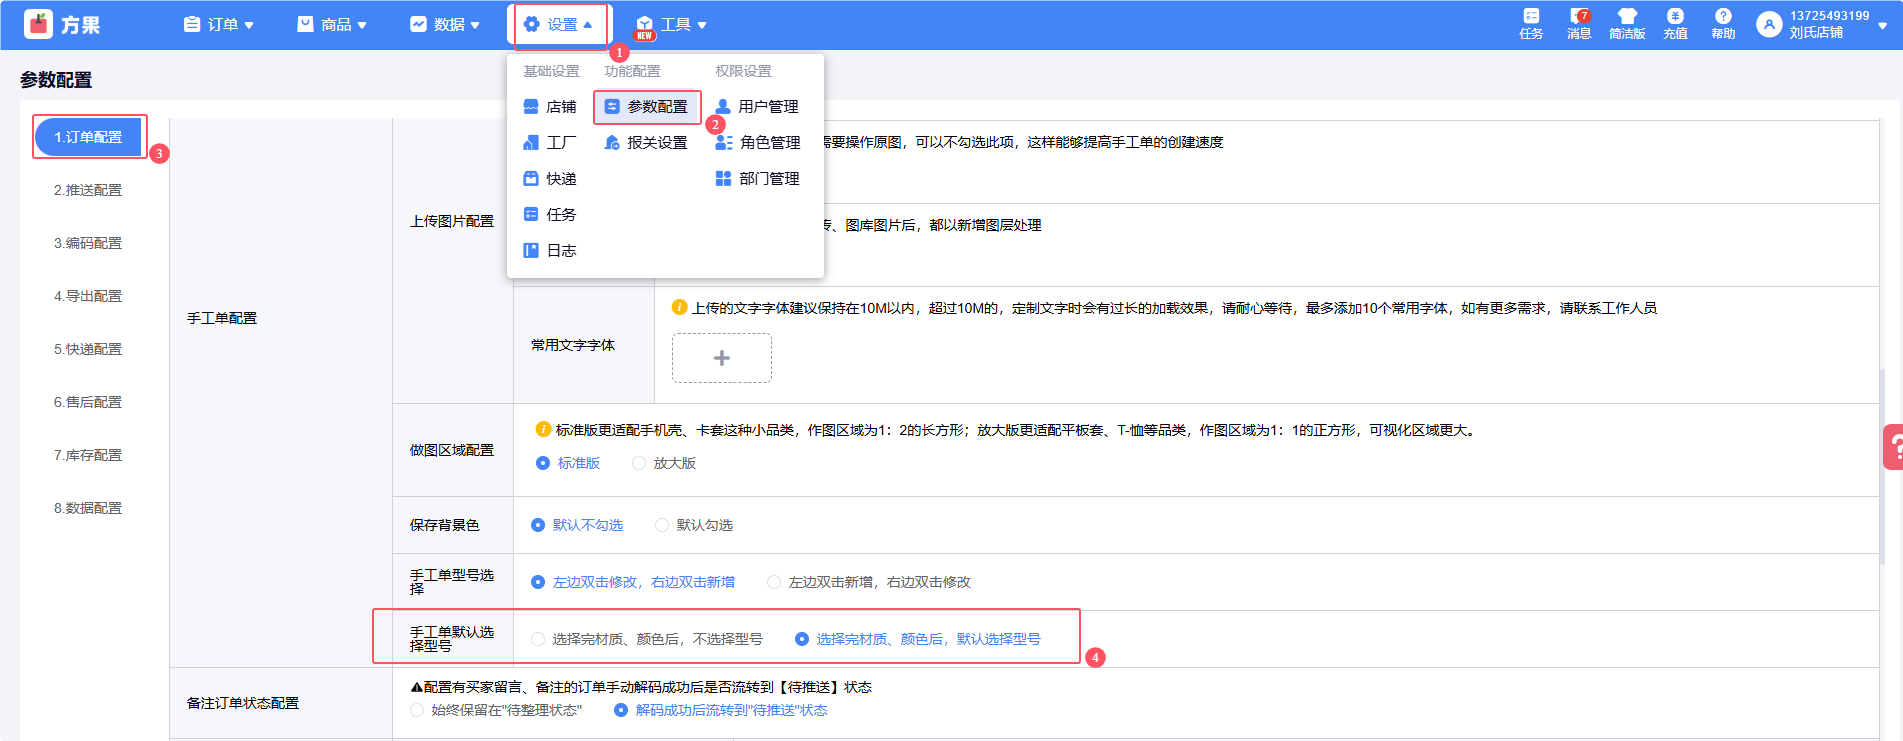Select 左边双击新增，右边双击修改 option
The image size is (1903, 741).
[x=774, y=582]
